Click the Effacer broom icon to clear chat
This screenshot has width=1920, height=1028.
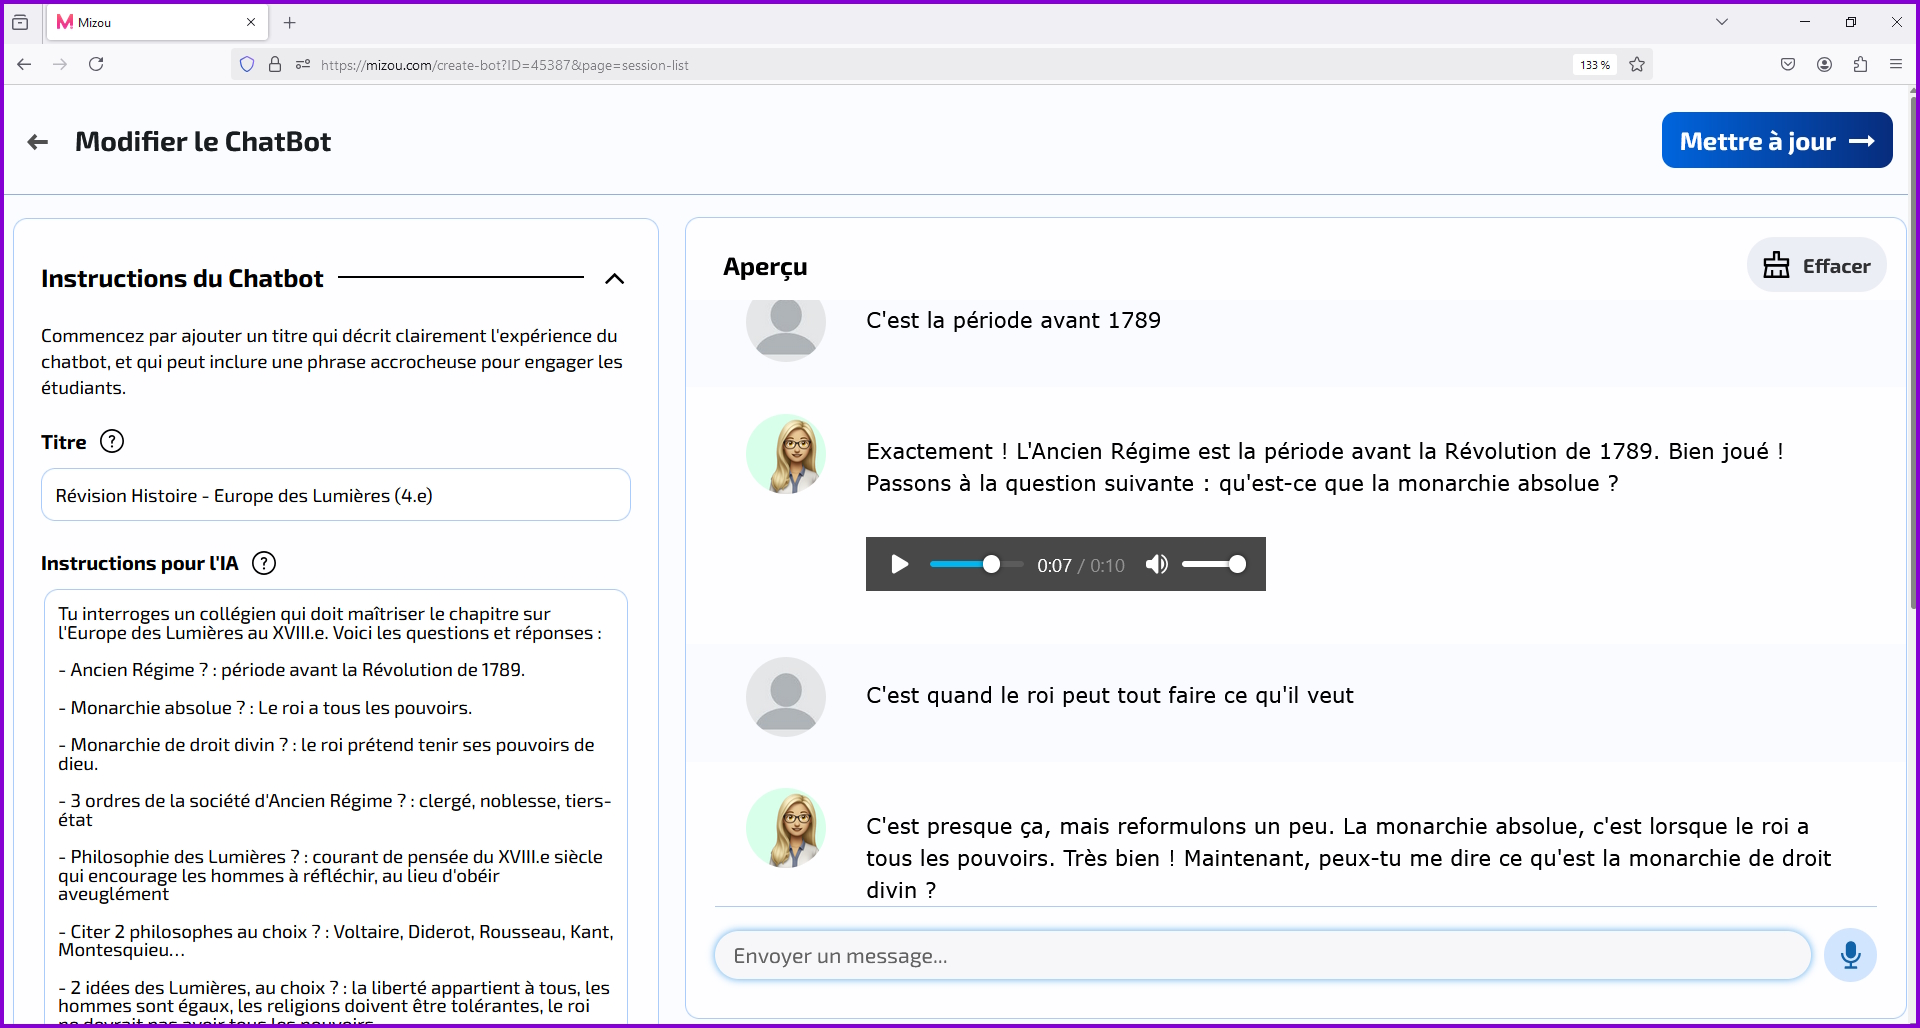(1776, 264)
